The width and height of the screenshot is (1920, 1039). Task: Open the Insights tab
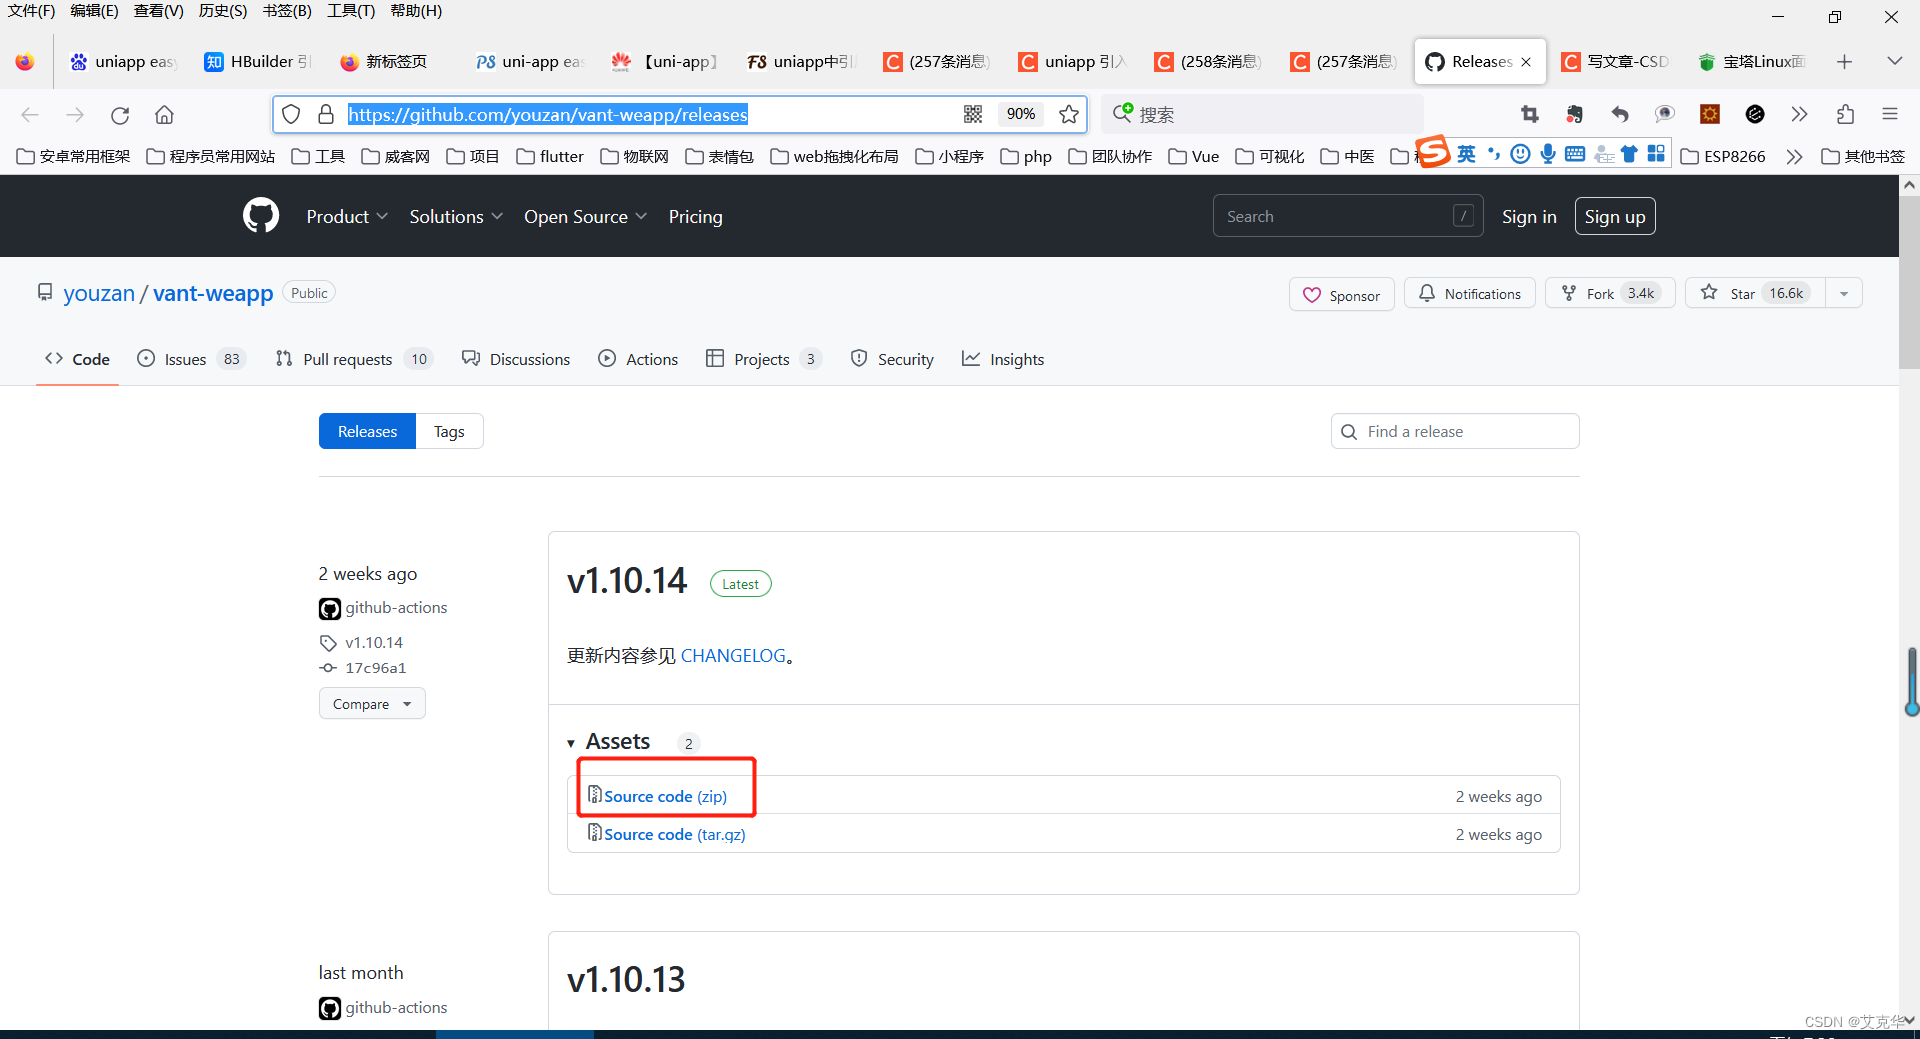click(x=1003, y=359)
